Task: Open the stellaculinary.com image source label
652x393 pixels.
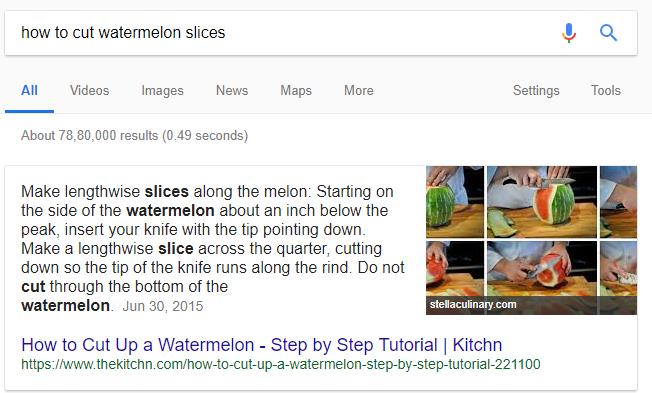Action: [473, 304]
